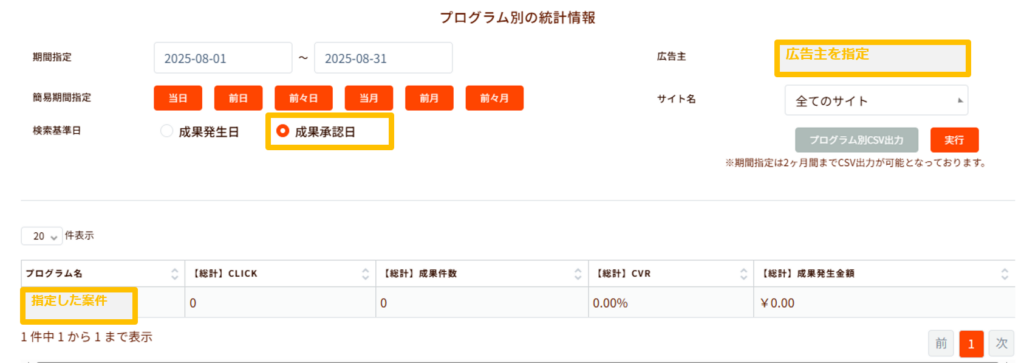This screenshot has width=1024, height=363.
Task: Click the 前々日 quick period button
Action: pyautogui.click(x=304, y=98)
